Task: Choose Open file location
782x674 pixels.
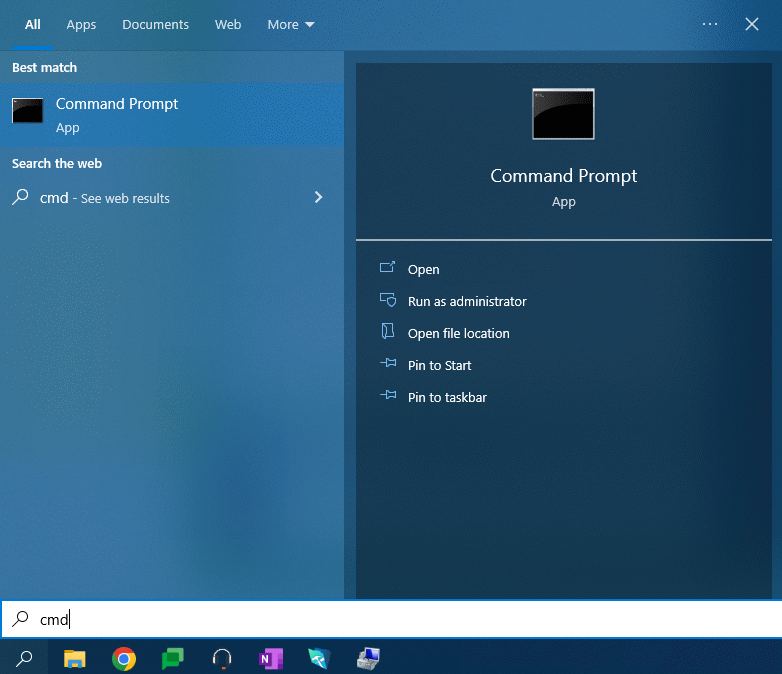Action: coord(458,333)
